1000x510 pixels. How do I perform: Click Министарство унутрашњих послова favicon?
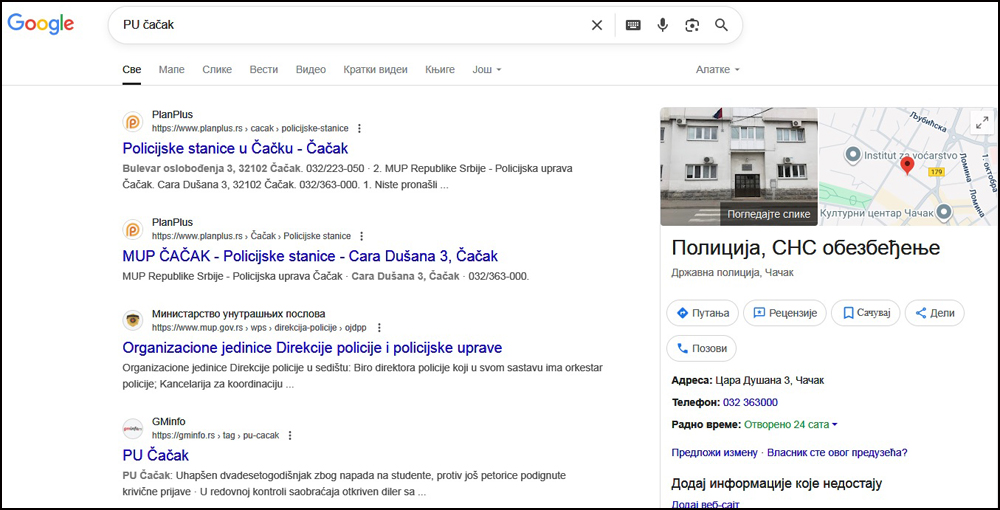(133, 321)
